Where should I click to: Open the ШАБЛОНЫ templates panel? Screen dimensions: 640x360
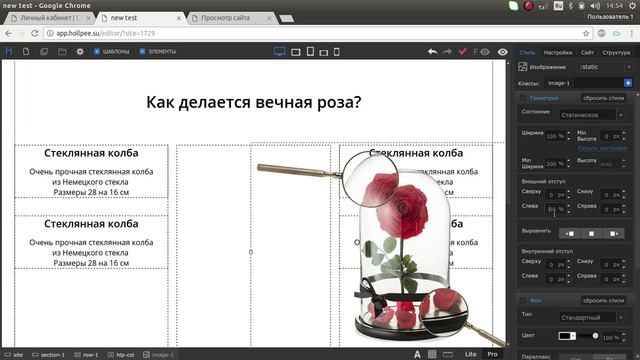(111, 51)
